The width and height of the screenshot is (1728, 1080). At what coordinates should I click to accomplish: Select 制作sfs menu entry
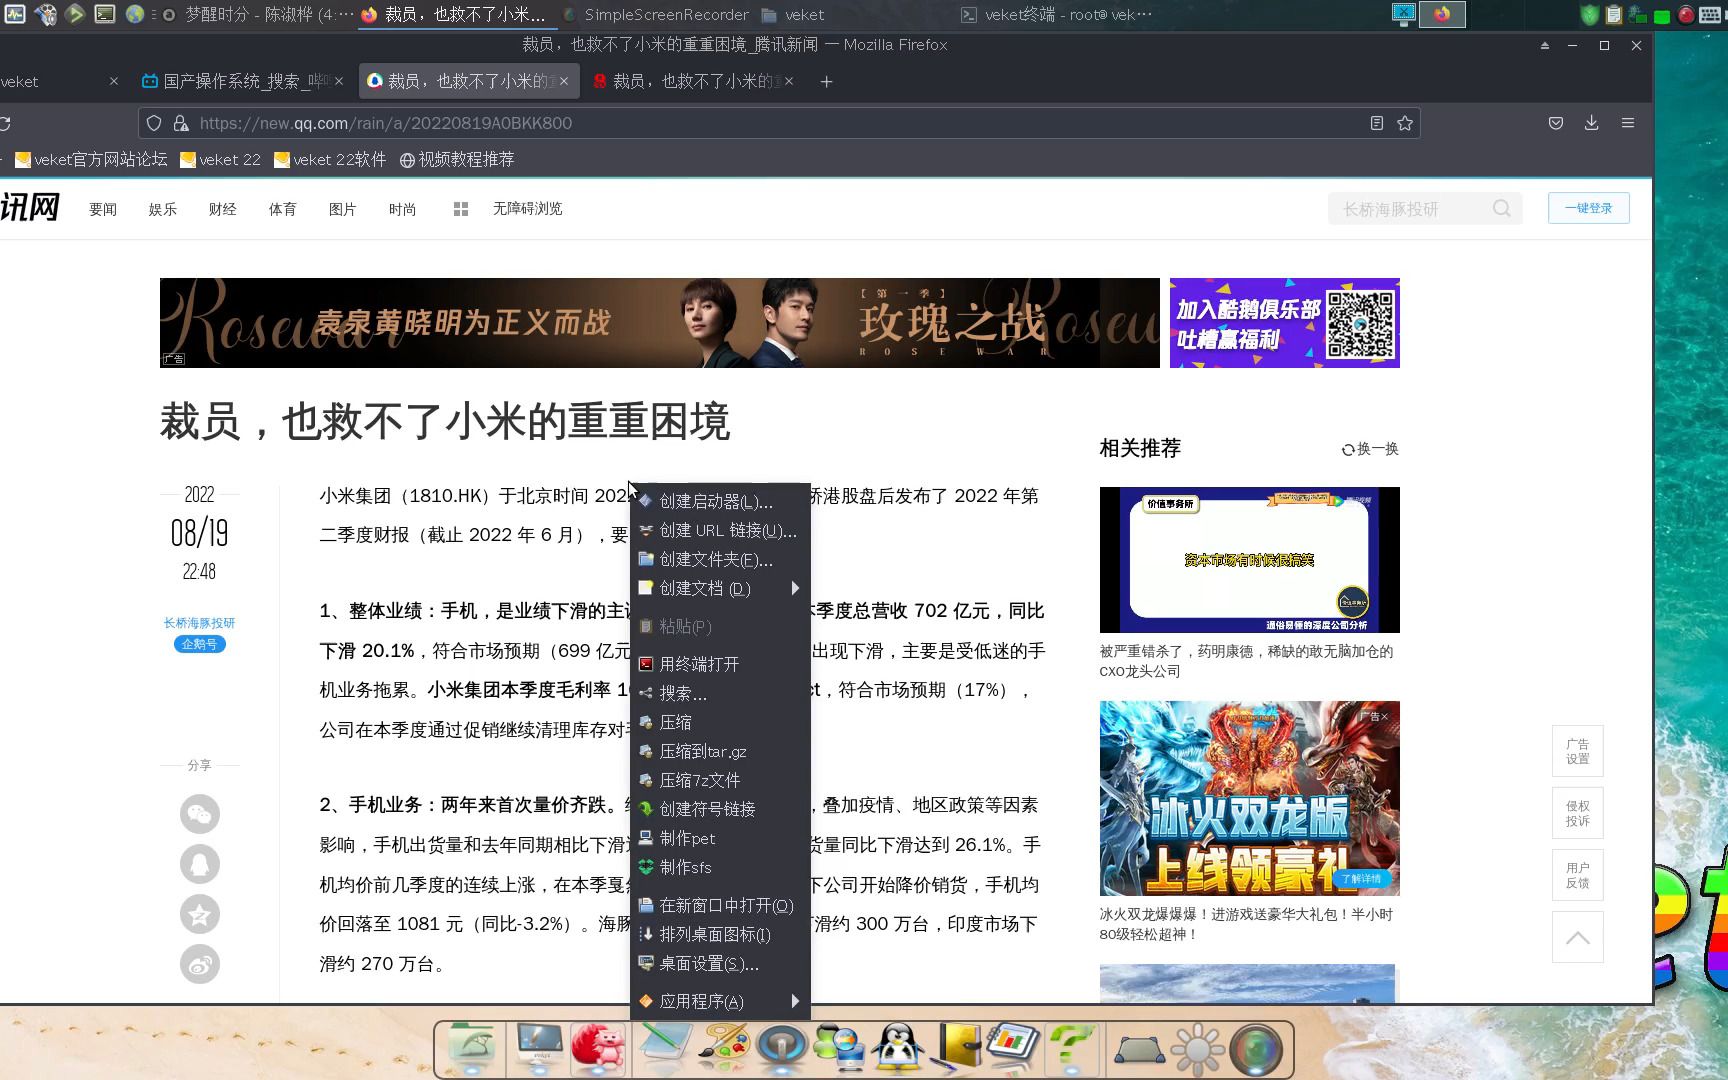click(720, 868)
